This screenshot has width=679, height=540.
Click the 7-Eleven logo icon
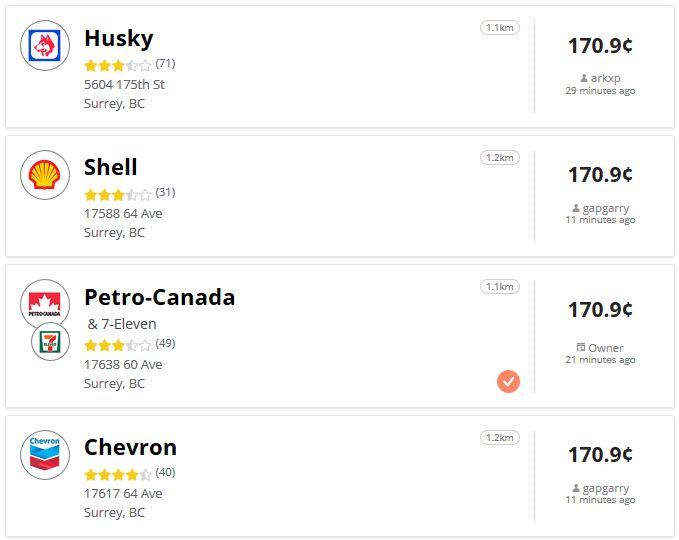point(50,342)
